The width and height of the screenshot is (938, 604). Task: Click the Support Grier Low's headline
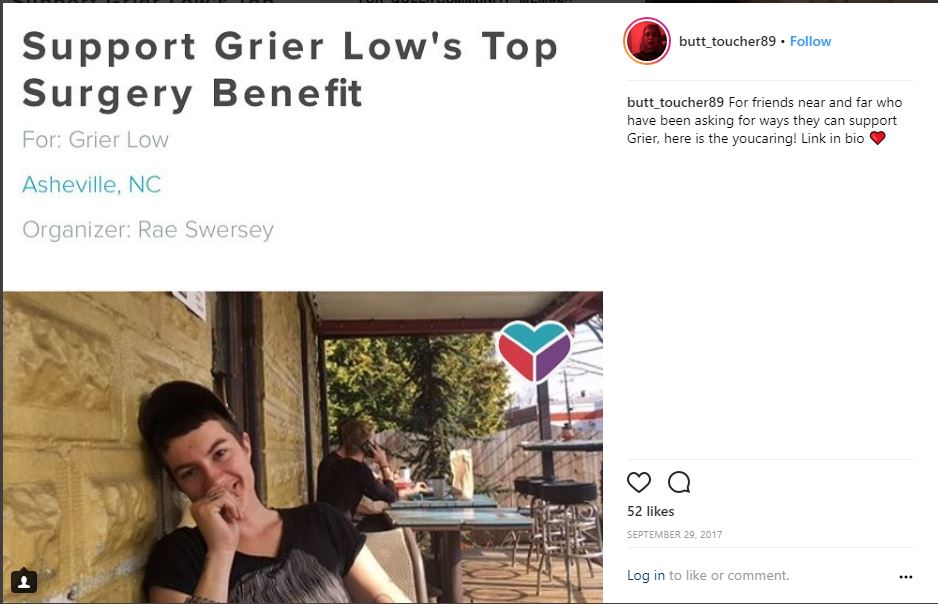pyautogui.click(x=290, y=69)
